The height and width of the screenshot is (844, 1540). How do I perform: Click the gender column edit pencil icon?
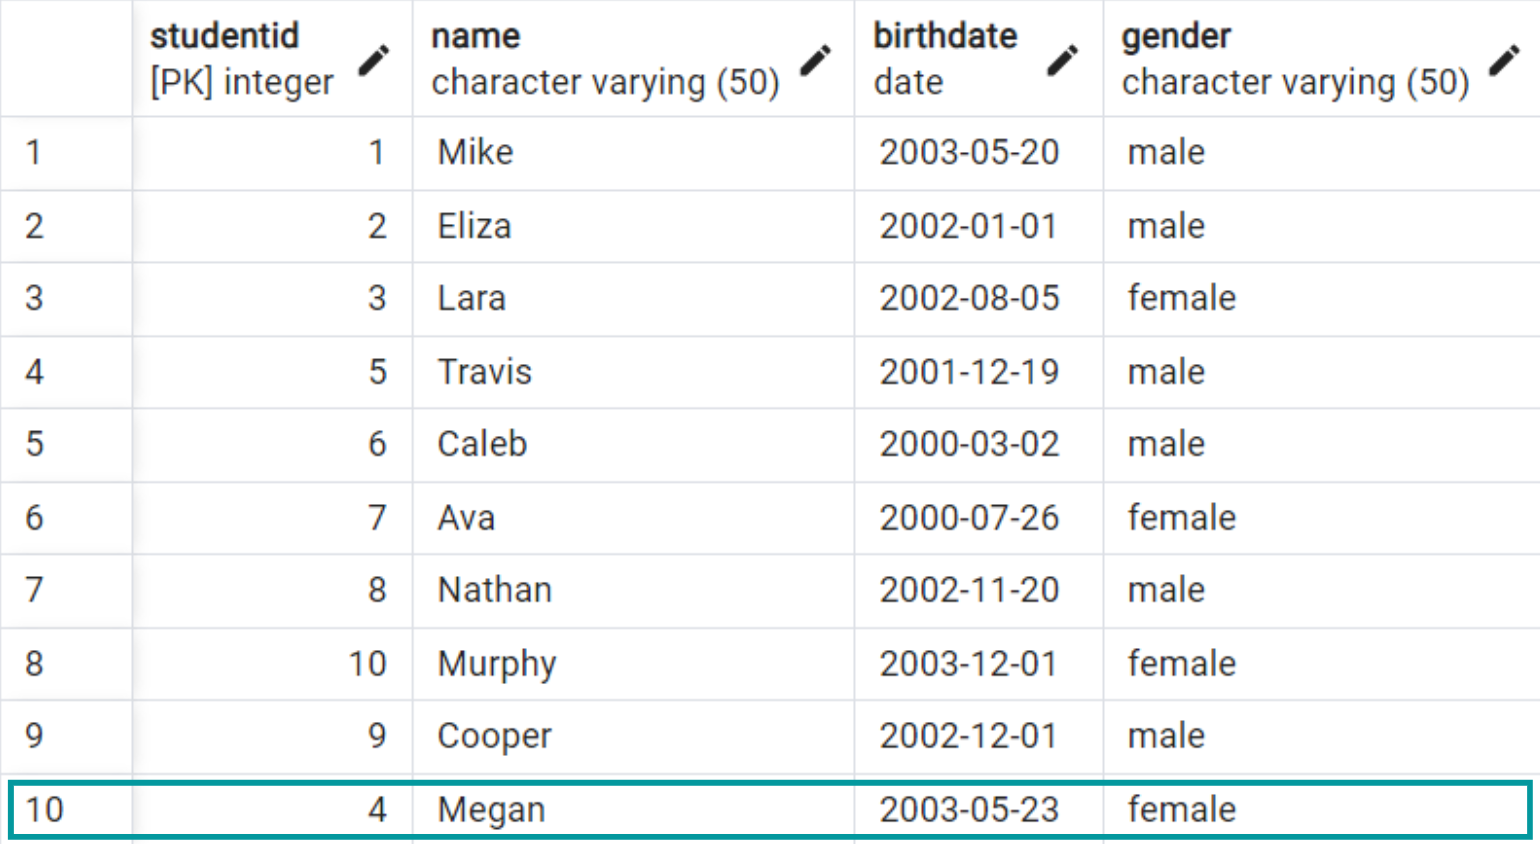tap(1503, 60)
